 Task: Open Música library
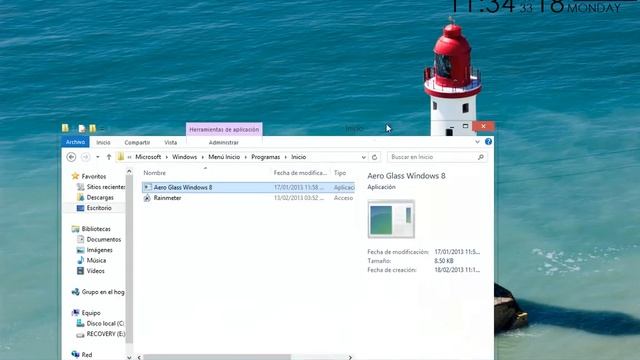[x=96, y=260]
